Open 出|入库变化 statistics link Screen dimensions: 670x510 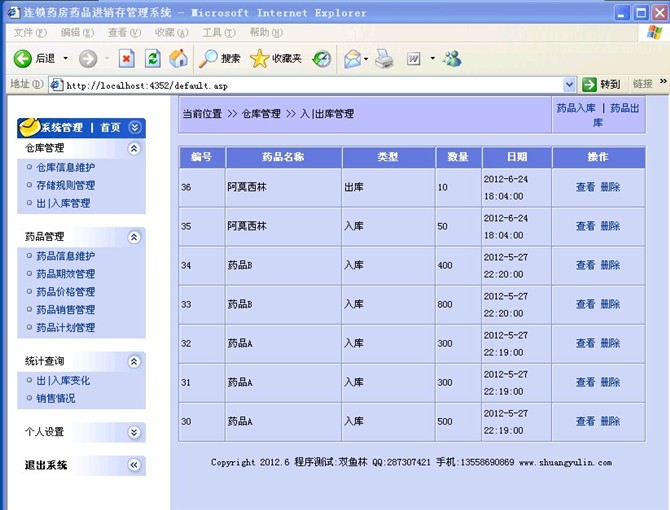coord(63,381)
